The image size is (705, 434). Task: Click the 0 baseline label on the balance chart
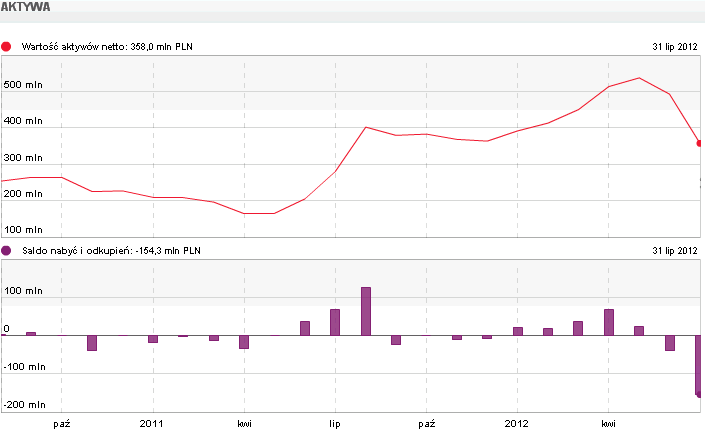[6, 329]
